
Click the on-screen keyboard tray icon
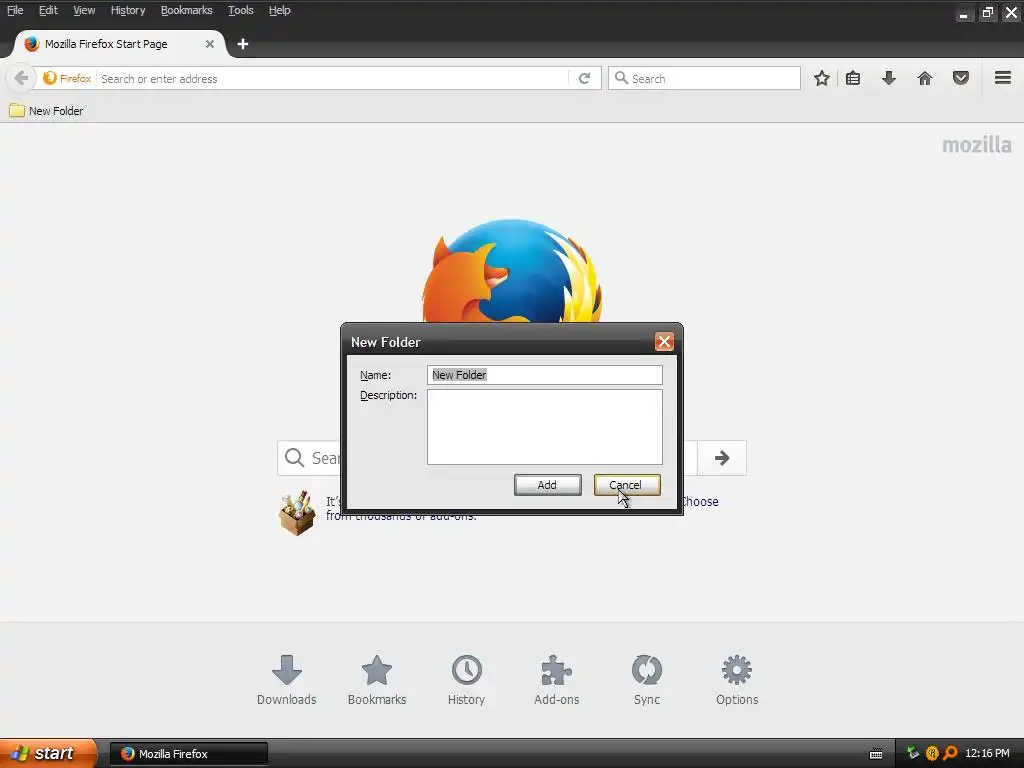pos(876,754)
